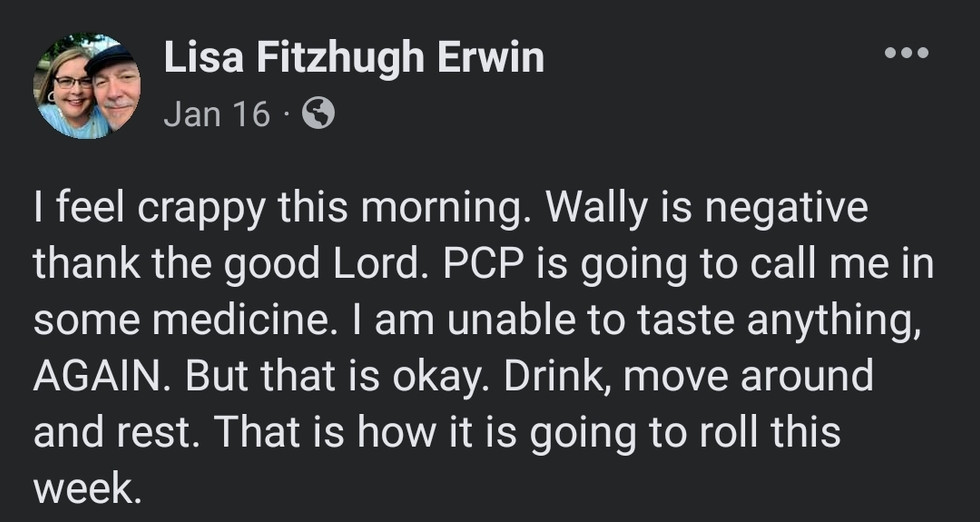Click the word 'roll' in the post
980x522 pixels.
(722, 432)
